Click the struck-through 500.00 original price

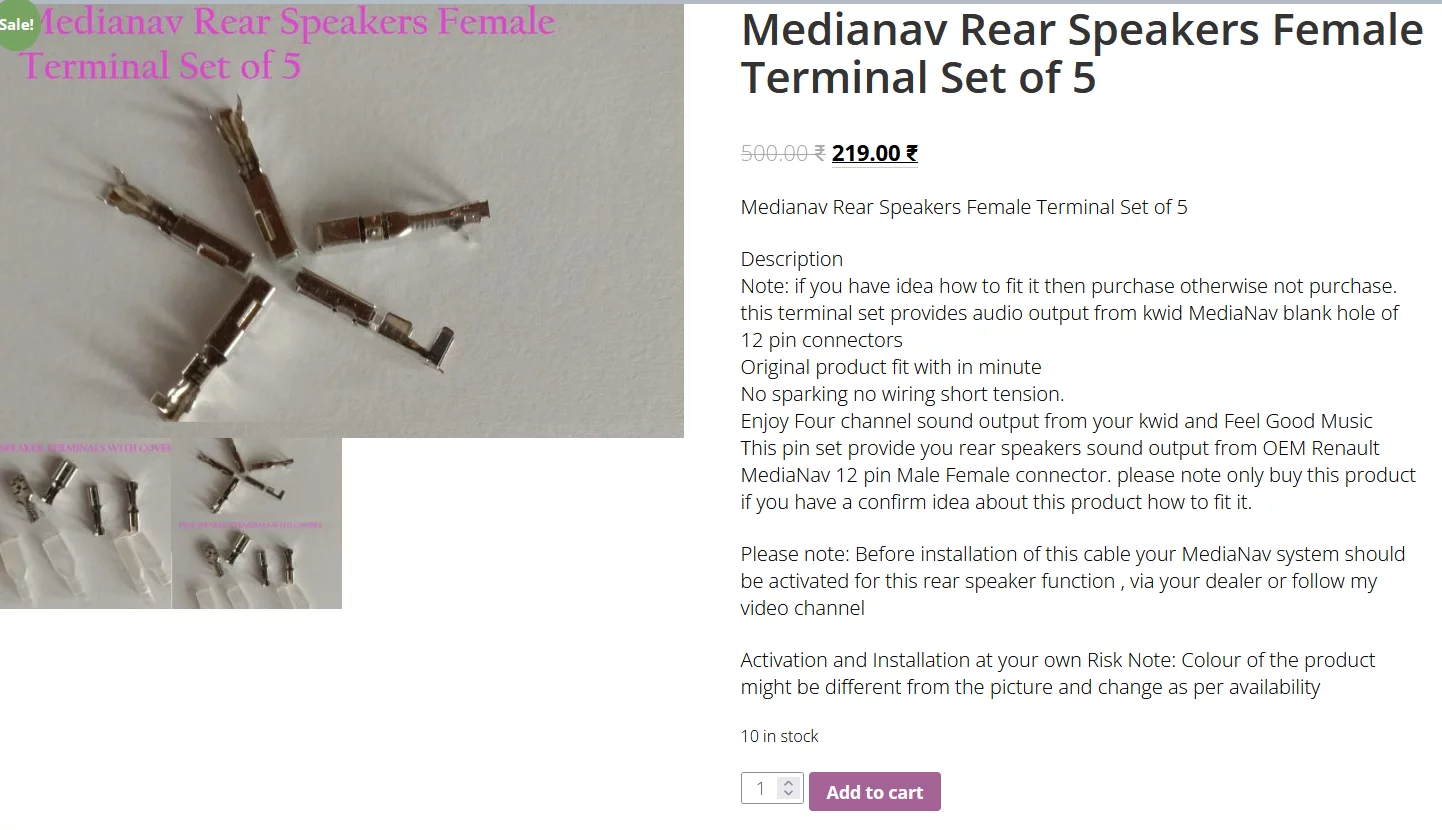click(783, 153)
